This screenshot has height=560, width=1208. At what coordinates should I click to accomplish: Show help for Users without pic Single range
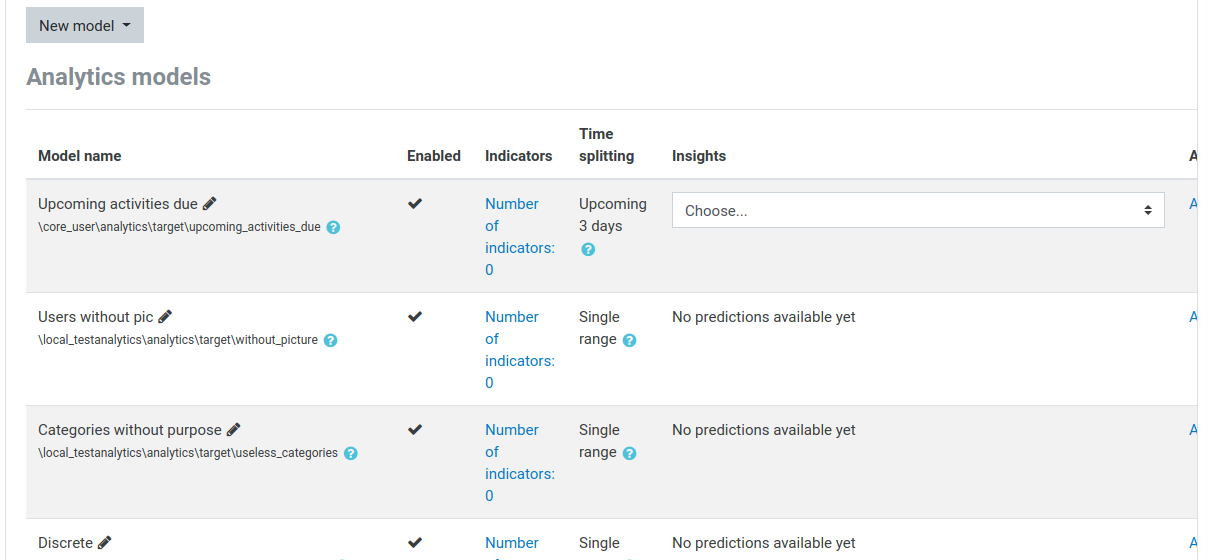629,340
